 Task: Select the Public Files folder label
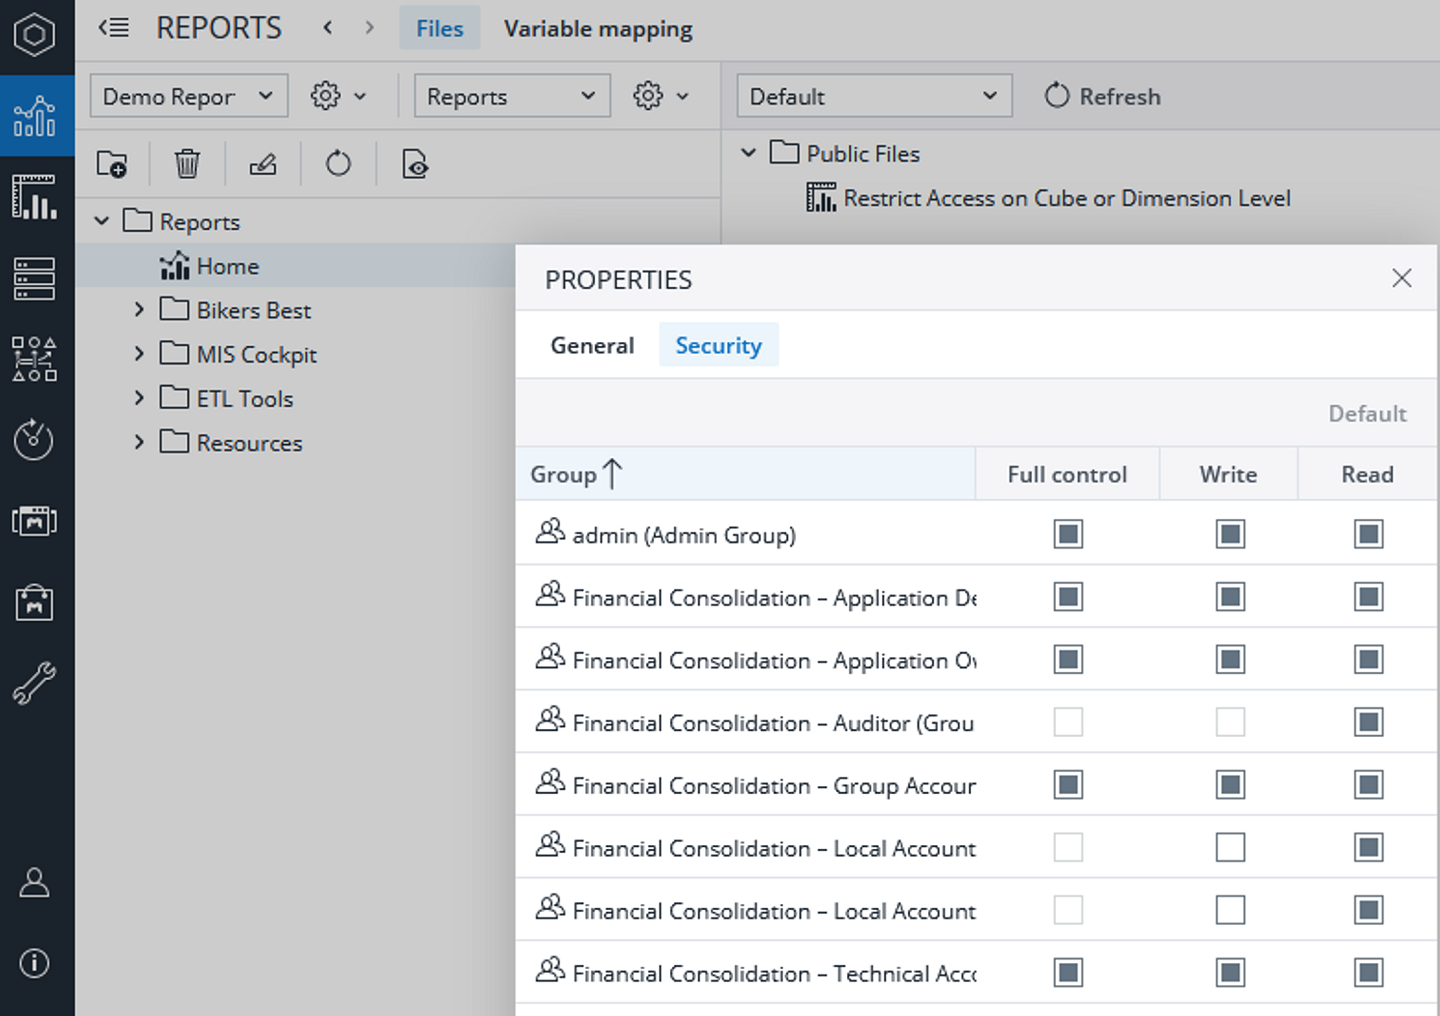[863, 154]
